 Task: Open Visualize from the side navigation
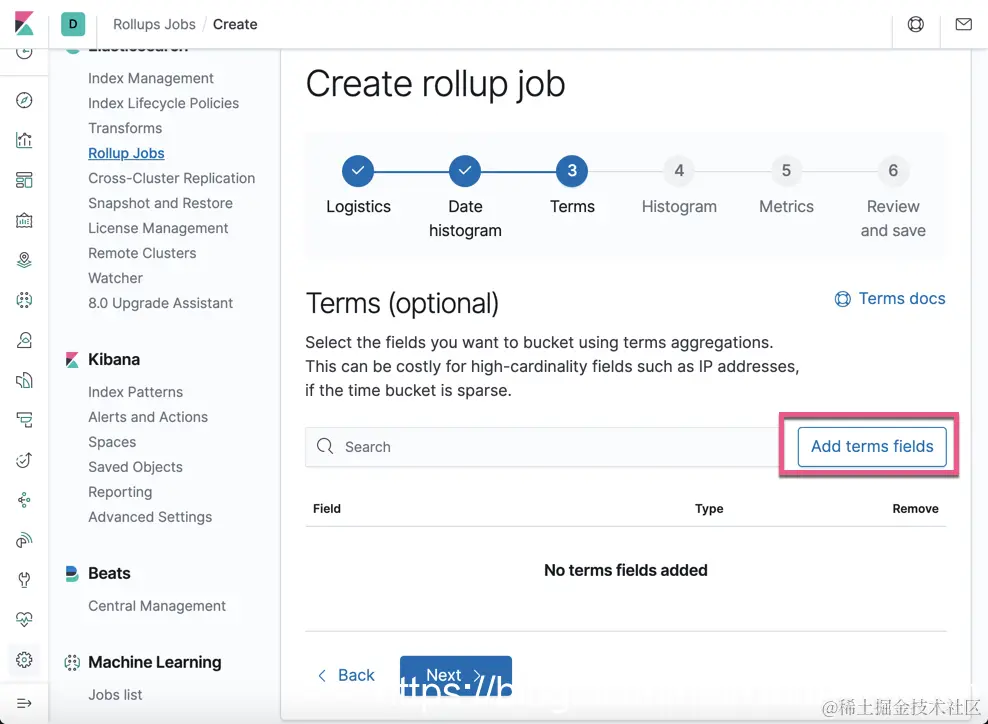(24, 140)
